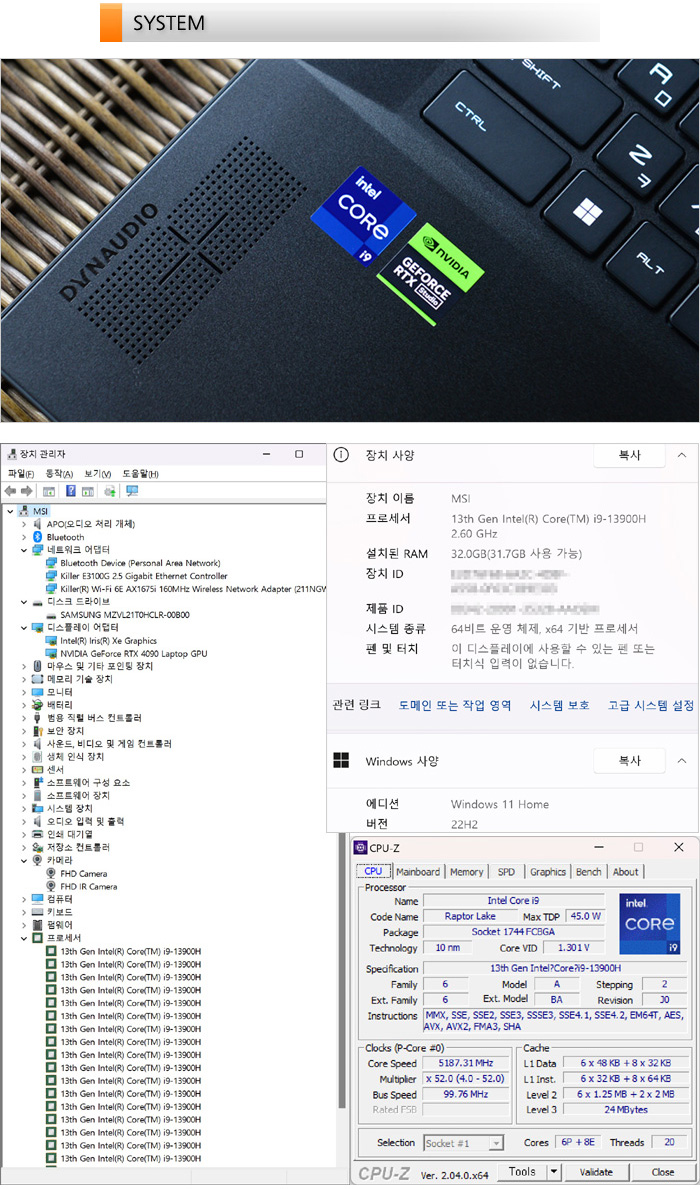Select the APO audio processing object row

[84, 524]
